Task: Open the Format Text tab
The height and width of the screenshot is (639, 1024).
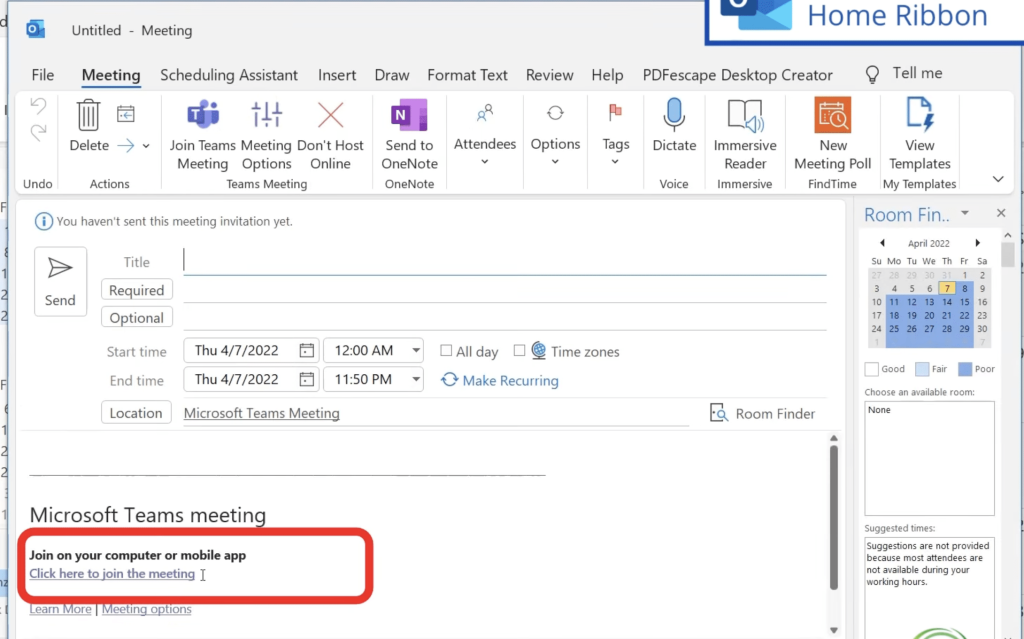Action: click(x=468, y=75)
